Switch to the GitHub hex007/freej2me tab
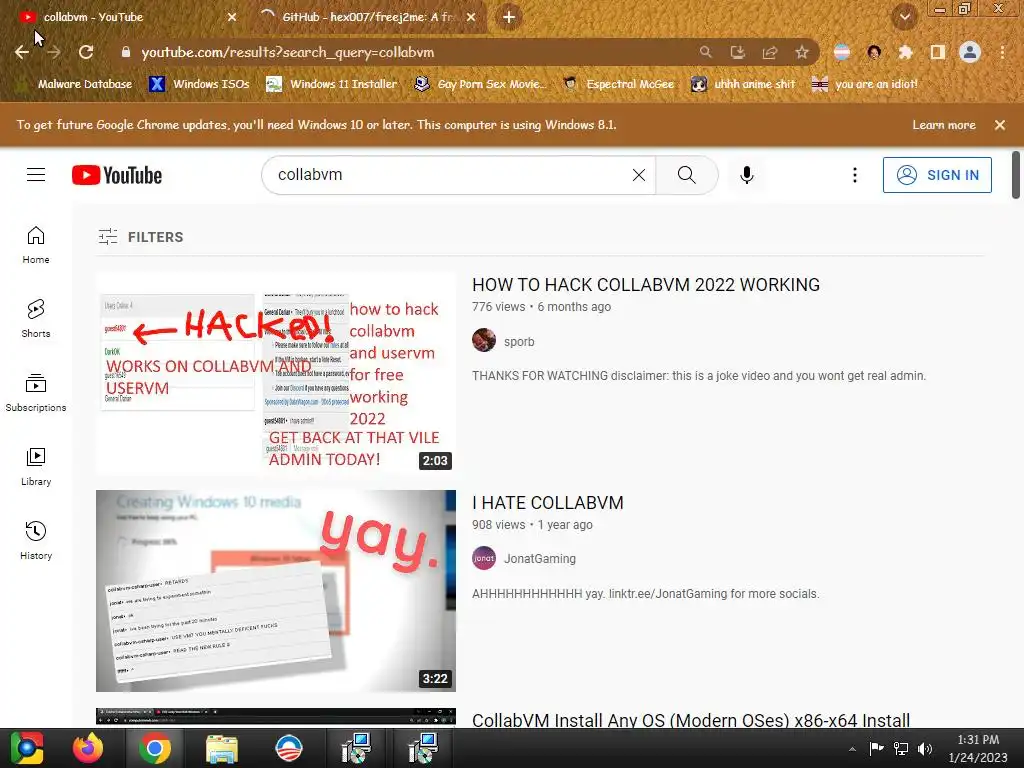Viewport: 1024px width, 768px height. (368, 17)
